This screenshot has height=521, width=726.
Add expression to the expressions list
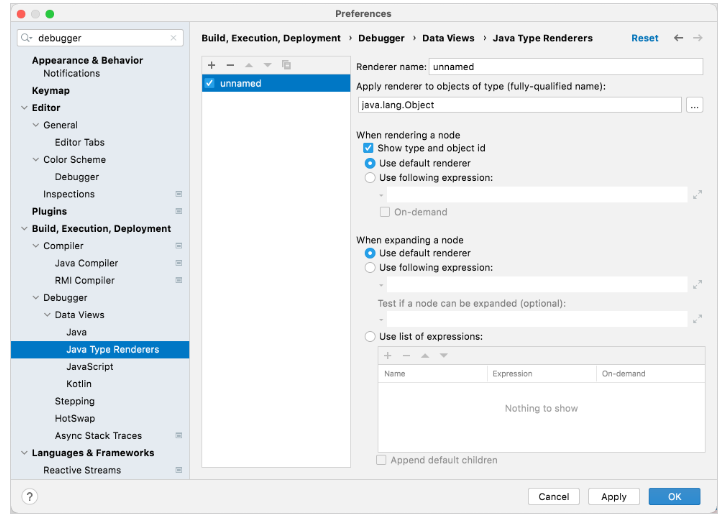tap(388, 356)
